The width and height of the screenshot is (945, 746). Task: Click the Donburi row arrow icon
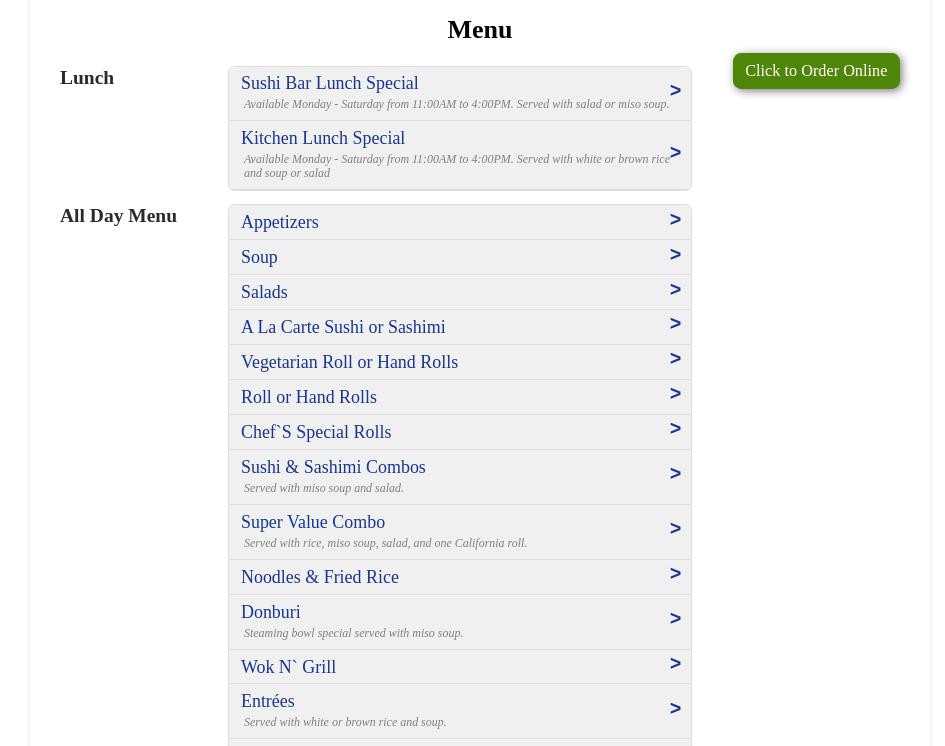tap(675, 619)
